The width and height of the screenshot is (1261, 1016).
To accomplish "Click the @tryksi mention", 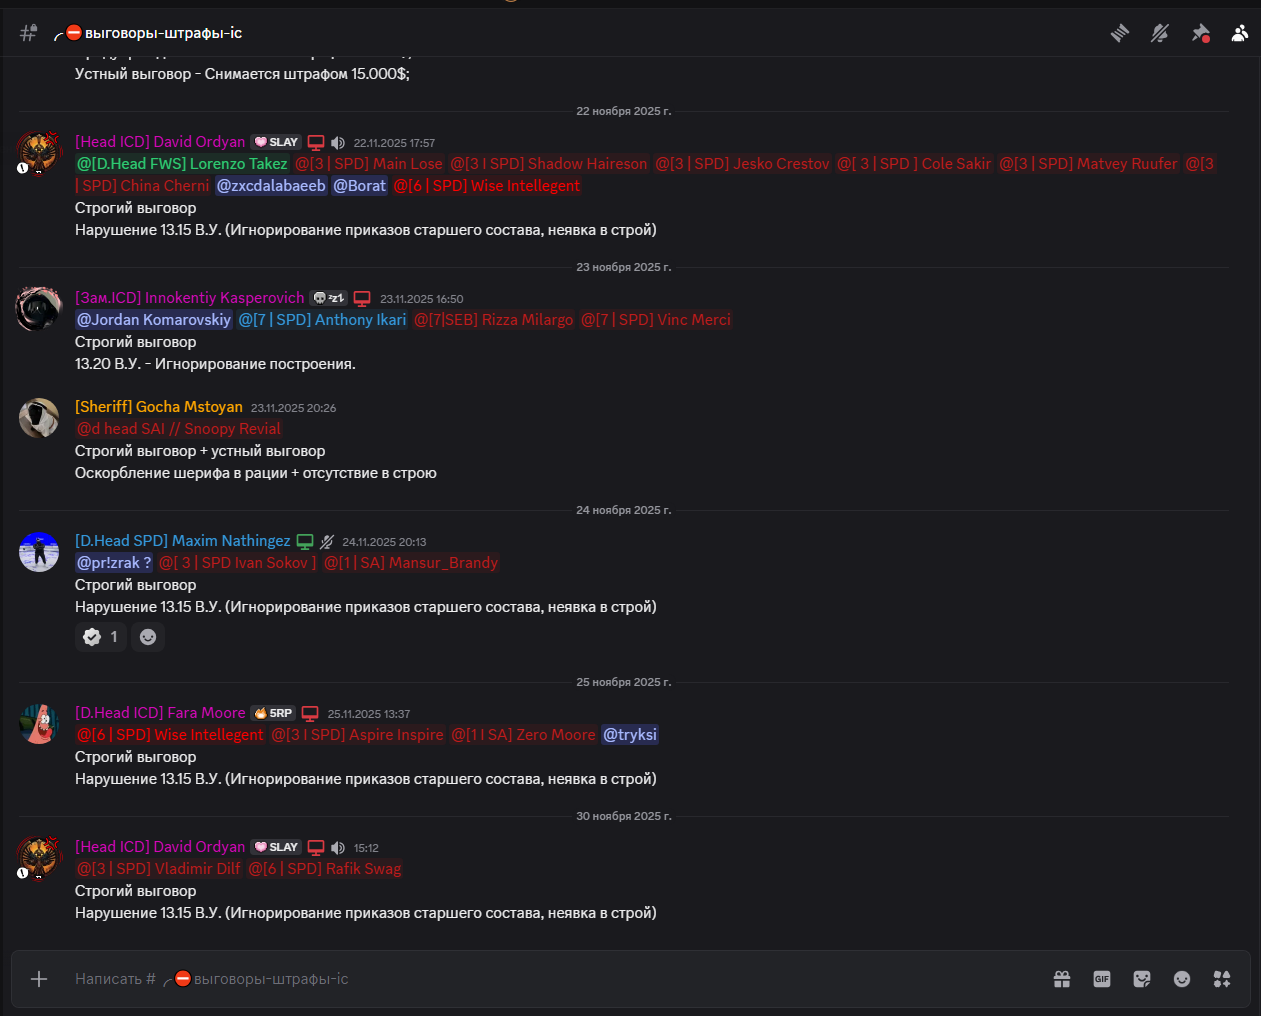I will [629, 735].
